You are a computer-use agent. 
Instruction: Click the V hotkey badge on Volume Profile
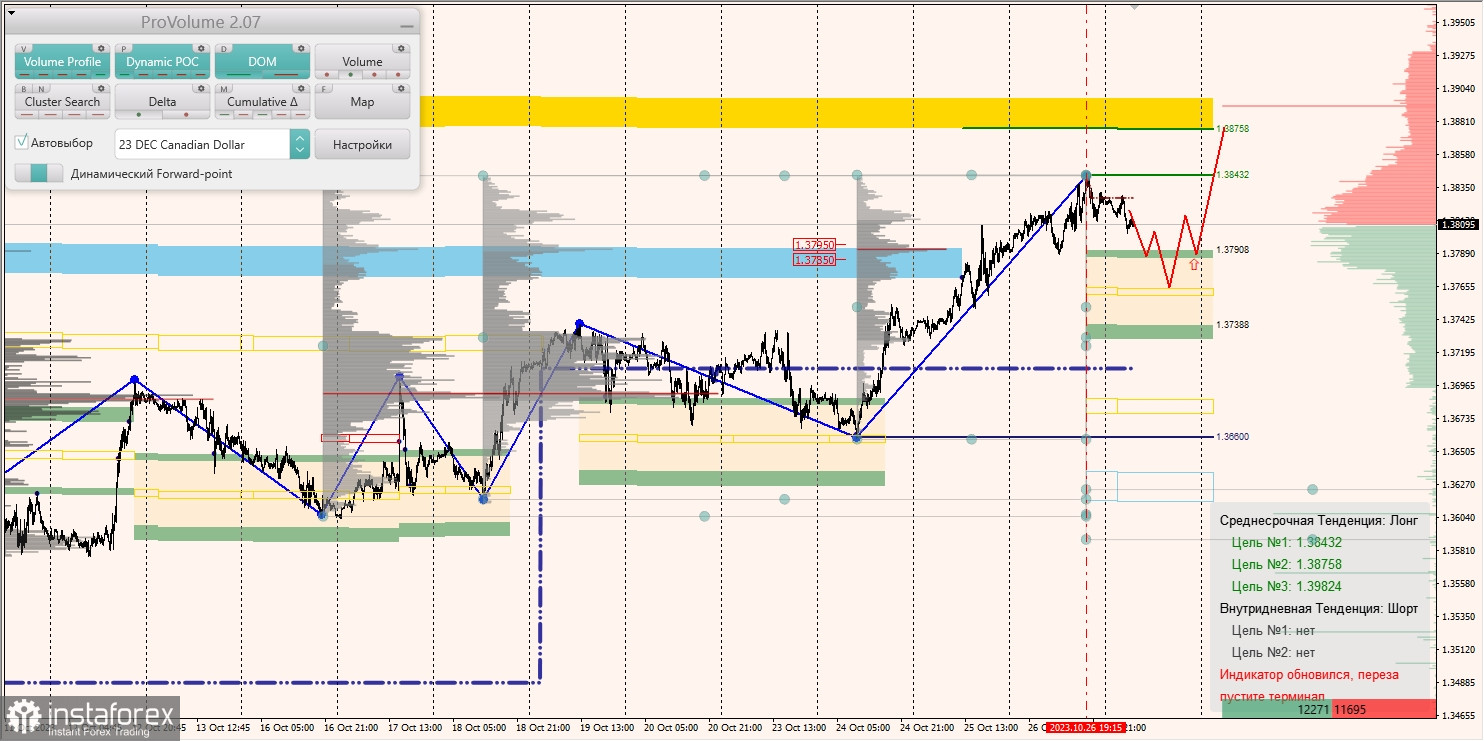(x=24, y=48)
